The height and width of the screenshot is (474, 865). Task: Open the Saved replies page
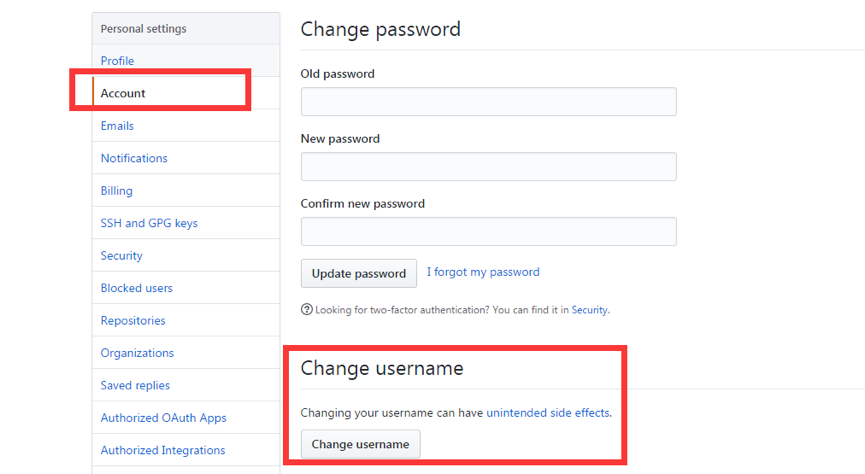tap(135, 385)
